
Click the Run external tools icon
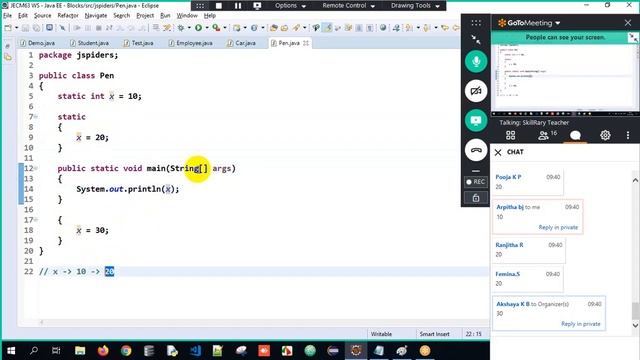(x=216, y=28)
